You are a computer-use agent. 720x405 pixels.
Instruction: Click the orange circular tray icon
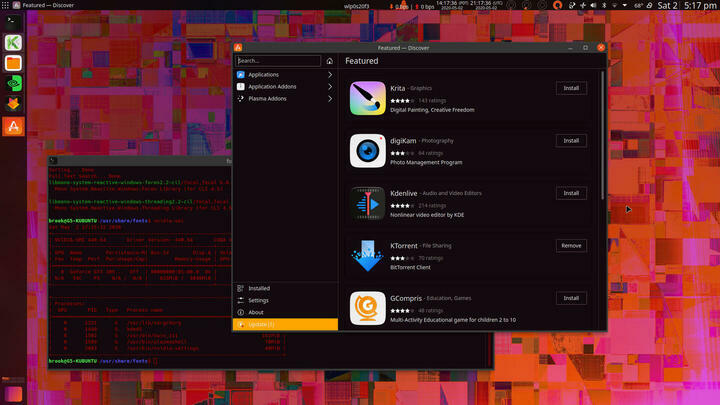(x=557, y=6)
